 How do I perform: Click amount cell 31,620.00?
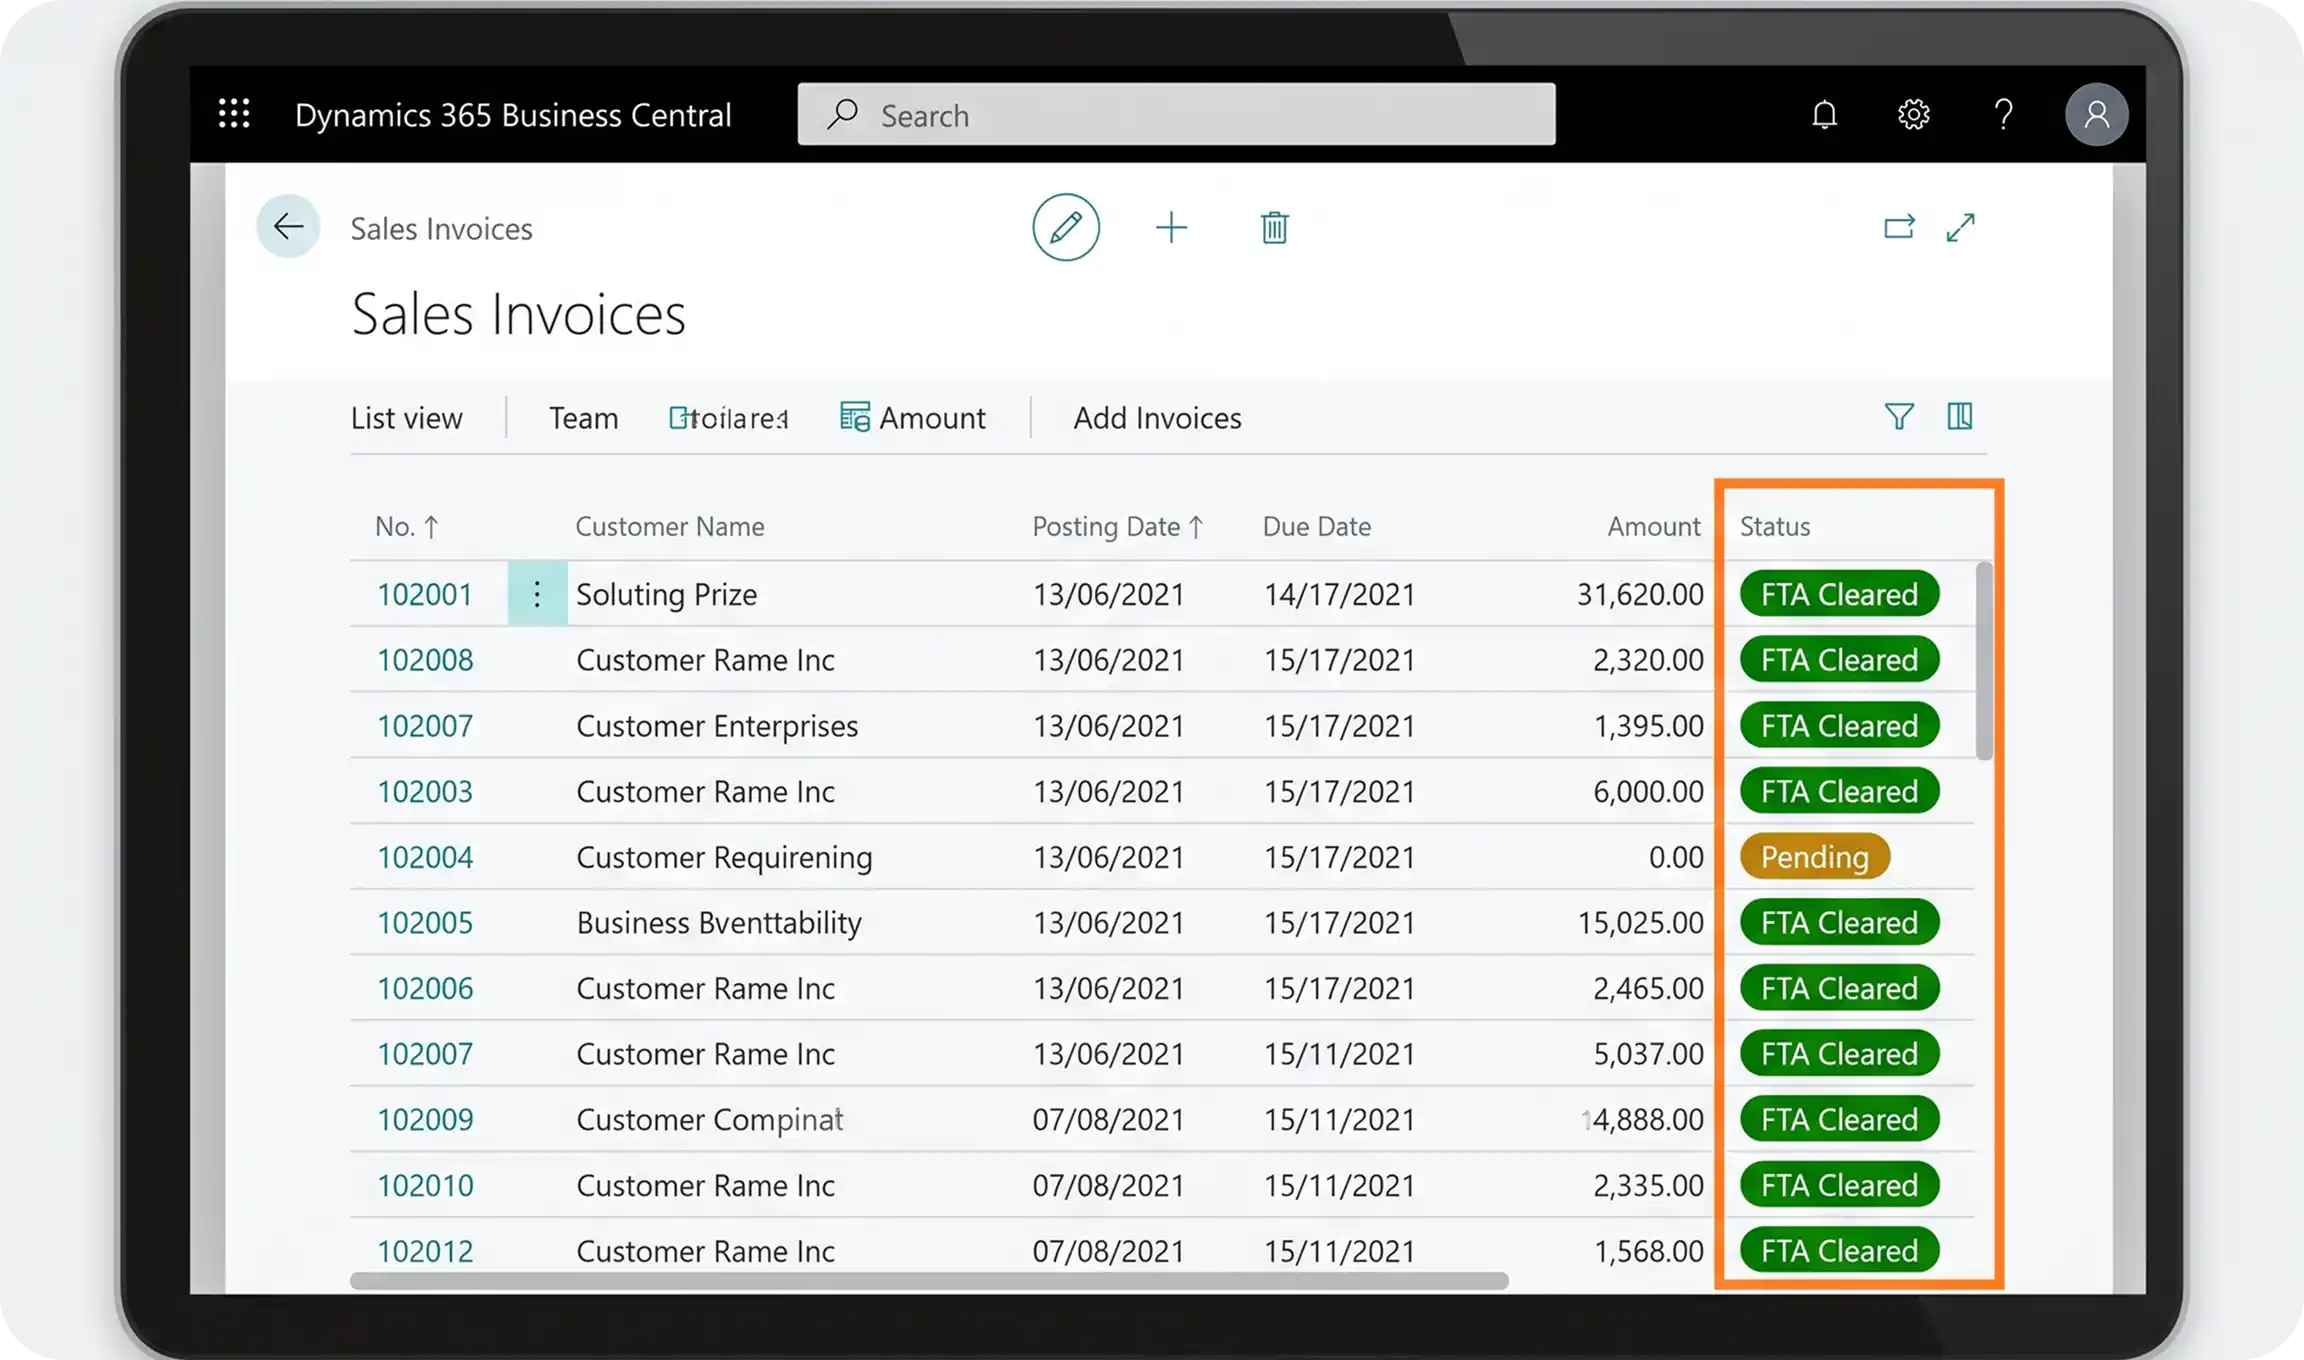[x=1640, y=595]
